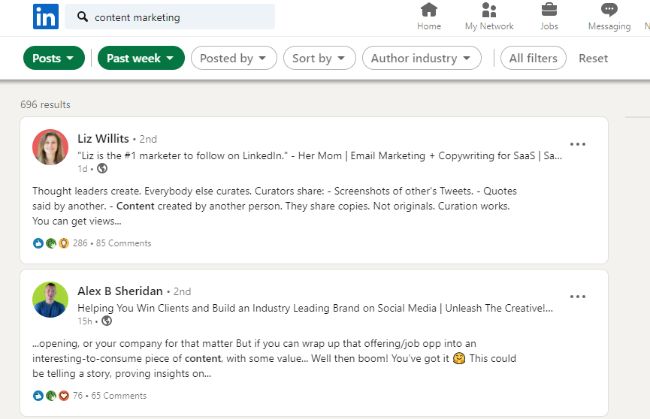The image size is (650, 419).
Task: Open the Sort by dropdown
Action: [319, 58]
